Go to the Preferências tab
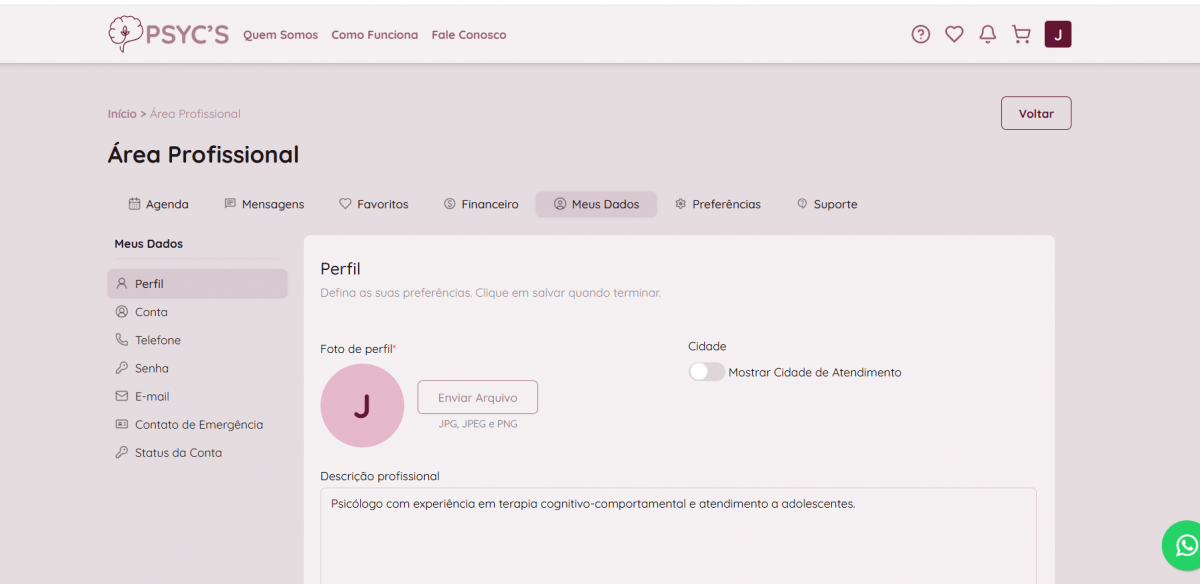Viewport: 1200px width, 584px height. click(717, 204)
